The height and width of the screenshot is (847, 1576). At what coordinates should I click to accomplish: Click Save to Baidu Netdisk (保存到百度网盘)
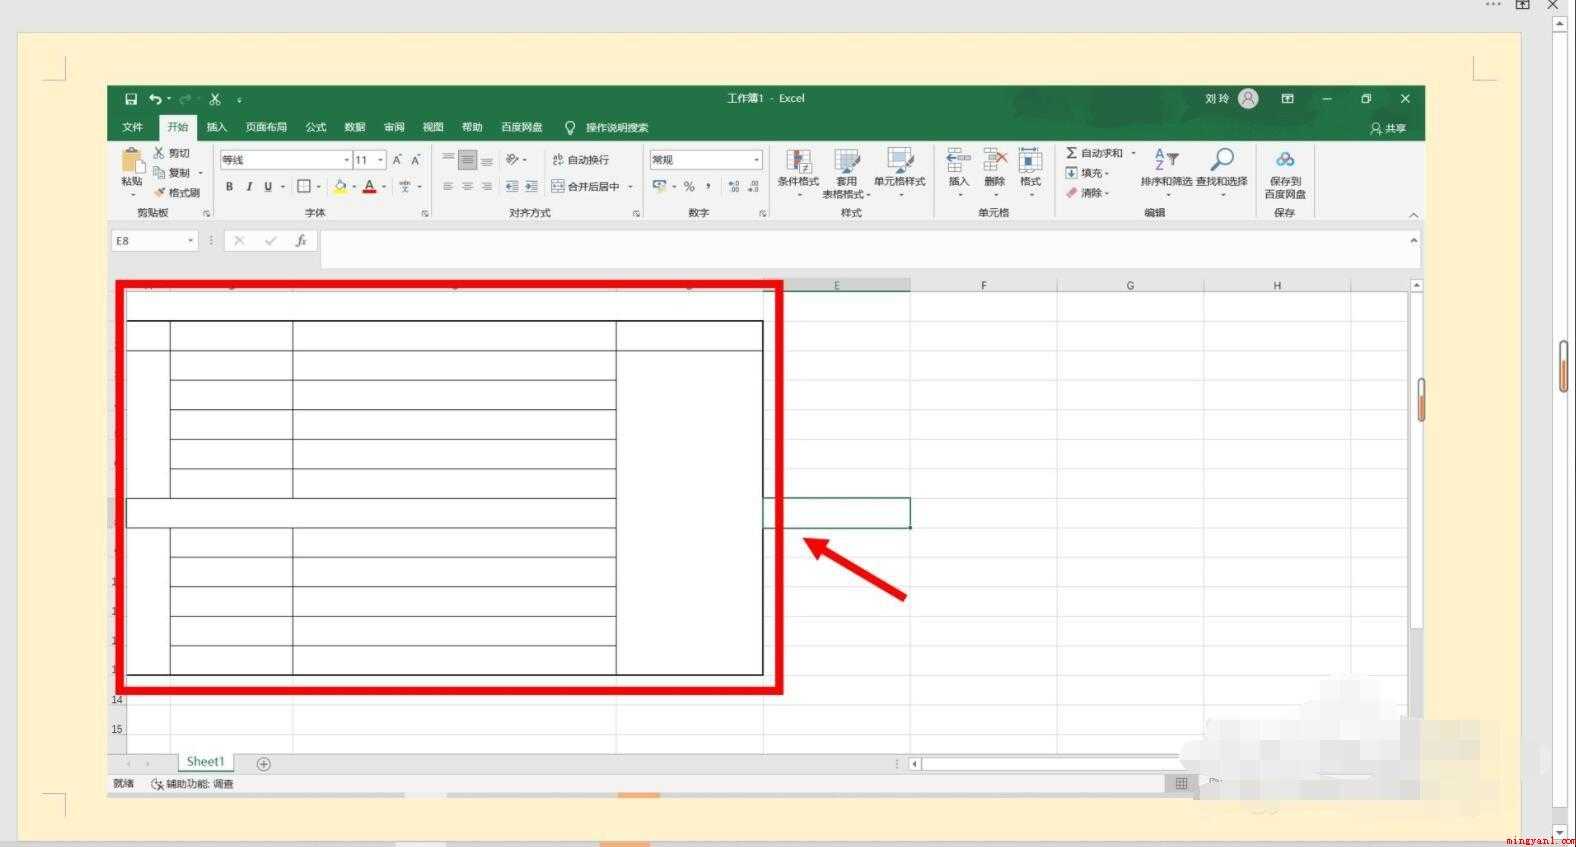click(1285, 175)
